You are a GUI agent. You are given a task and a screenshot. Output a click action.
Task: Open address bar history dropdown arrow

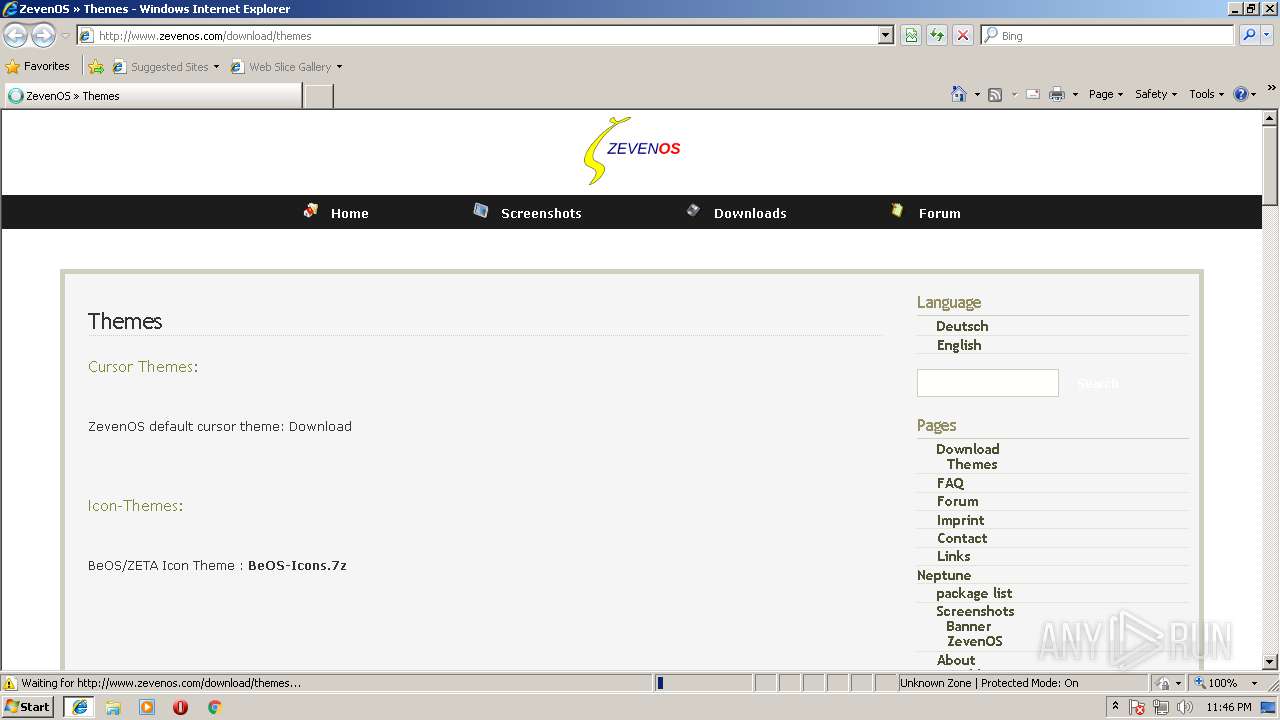(x=885, y=35)
